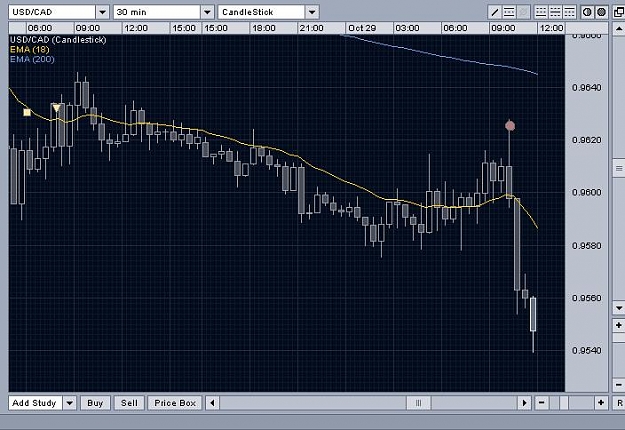Click the greyed-out third drawing tool icon
Screen dimensions: 625x430
tap(523, 12)
